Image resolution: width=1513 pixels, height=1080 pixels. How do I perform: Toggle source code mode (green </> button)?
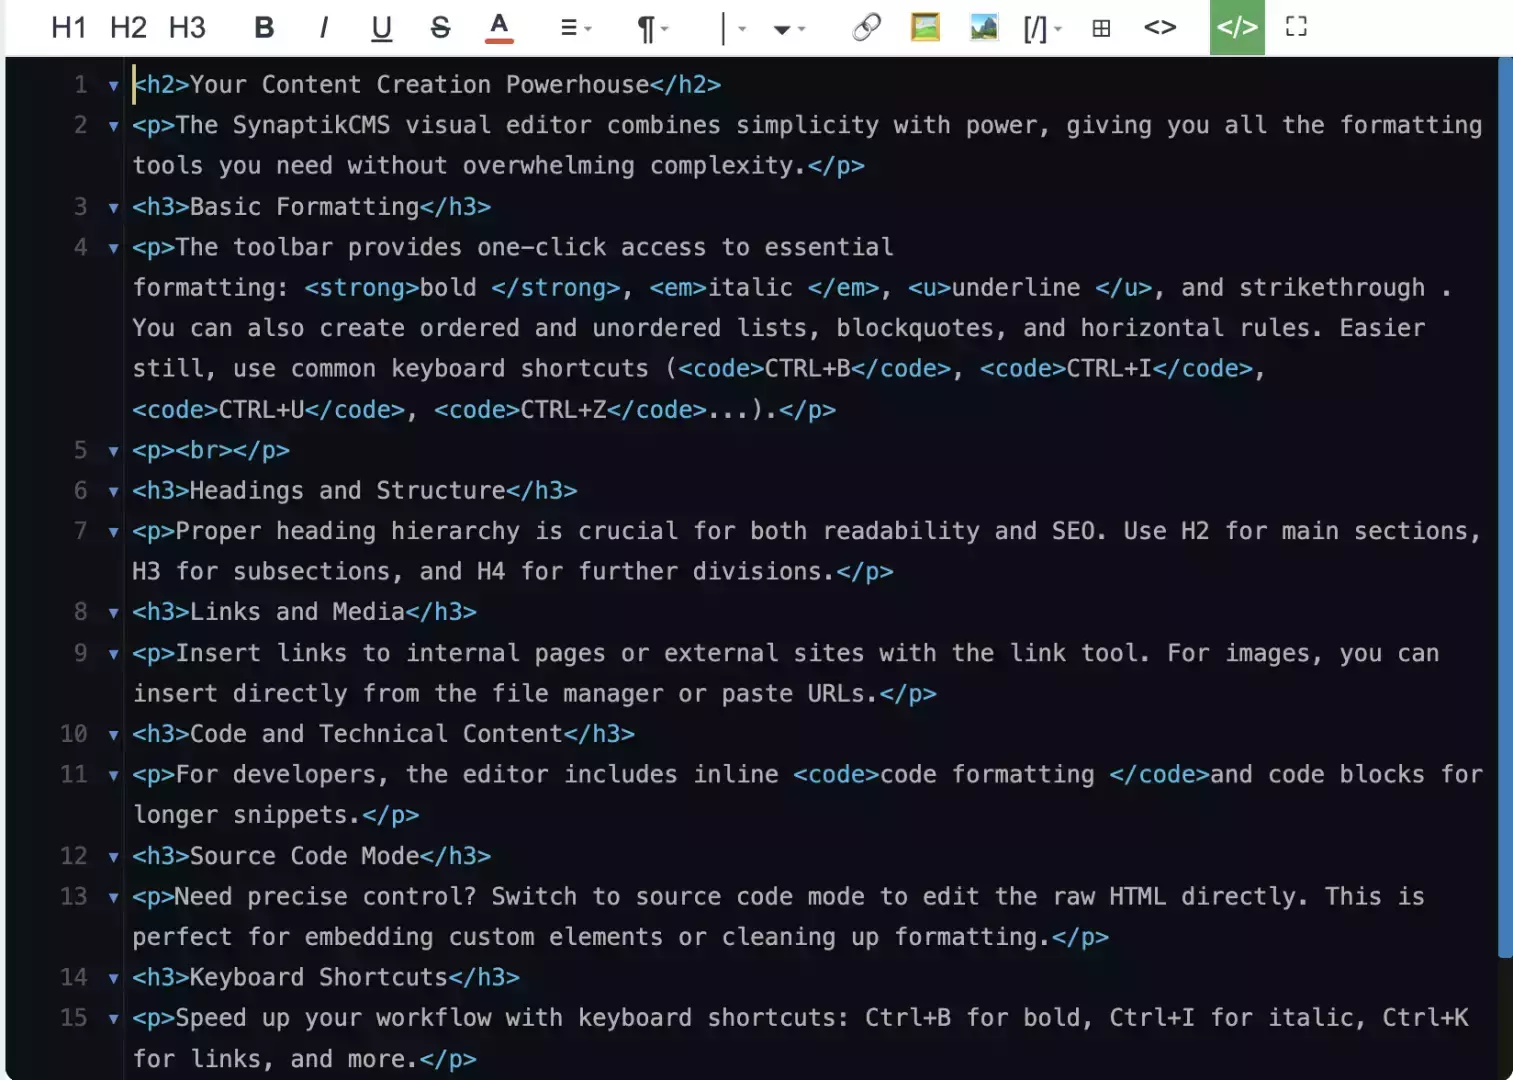pyautogui.click(x=1237, y=27)
